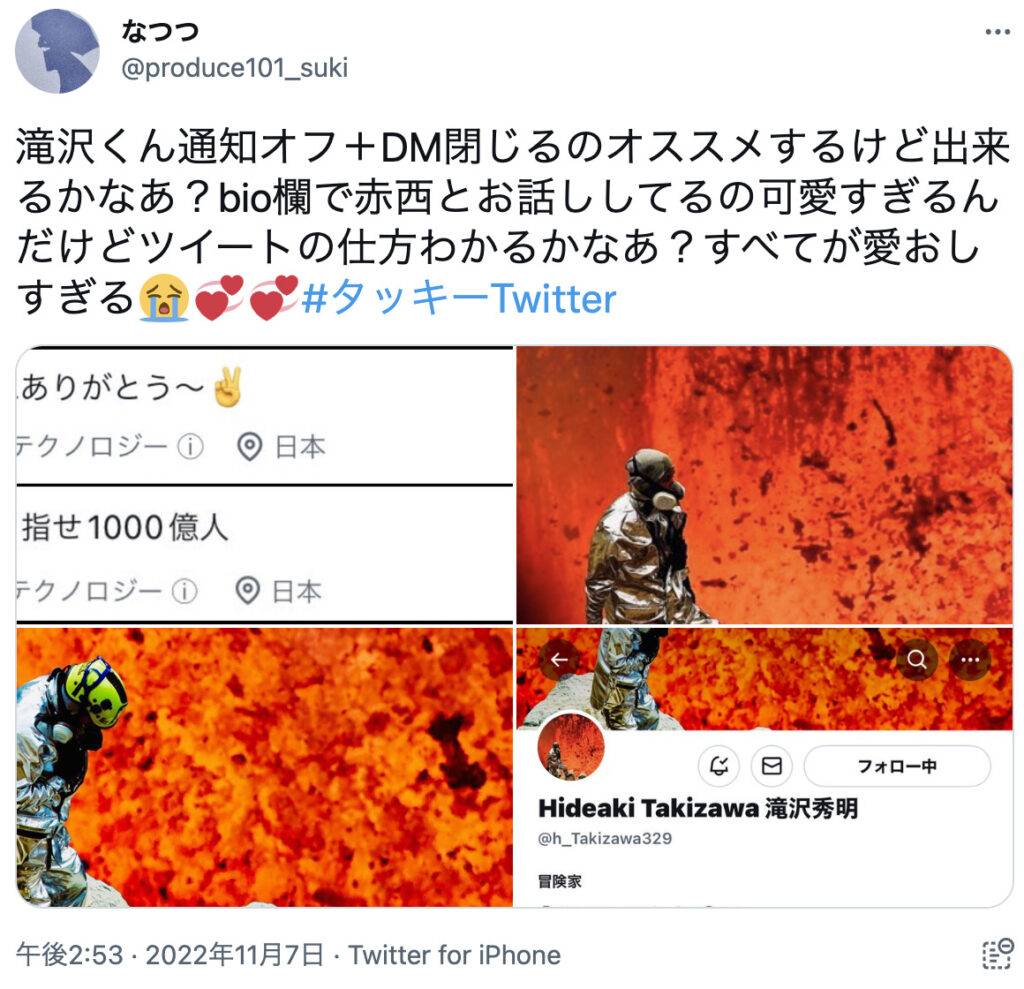Click the first 日本 location pin
Viewport: 1024px width, 989px height.
click(x=249, y=447)
